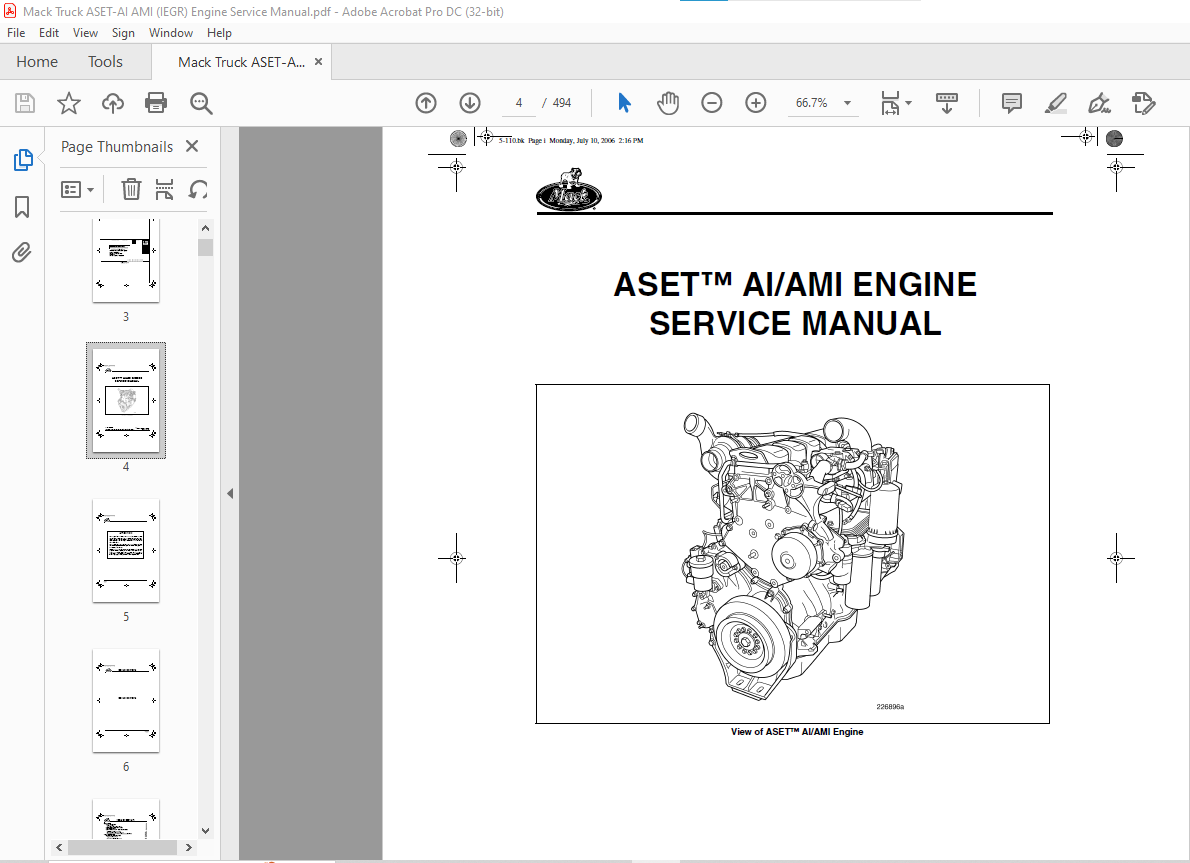The height and width of the screenshot is (863, 1190).
Task: Select page 4 thumbnail
Action: 126,400
